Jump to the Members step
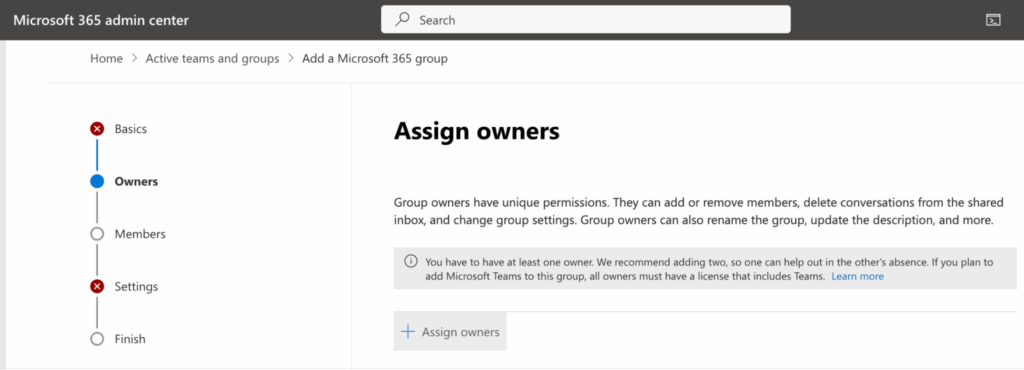The width and height of the screenshot is (1024, 370). [x=140, y=234]
